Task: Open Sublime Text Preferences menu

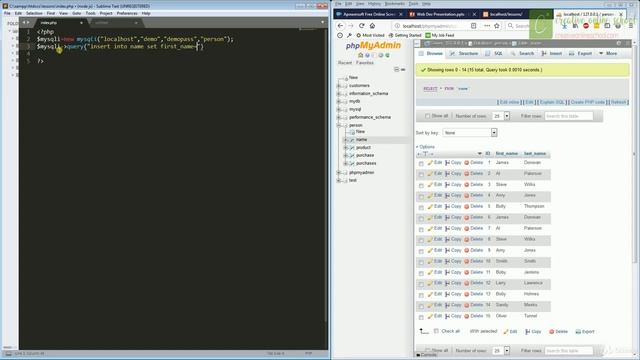Action: pos(127,13)
